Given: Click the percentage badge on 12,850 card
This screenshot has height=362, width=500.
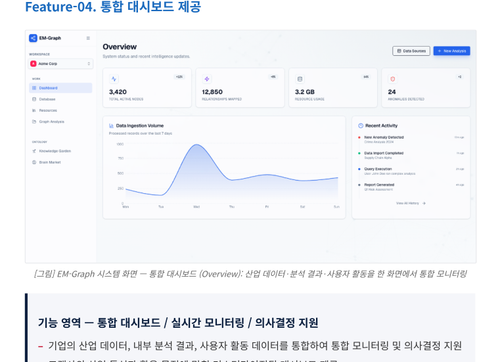Looking at the screenshot, I should click(x=273, y=77).
